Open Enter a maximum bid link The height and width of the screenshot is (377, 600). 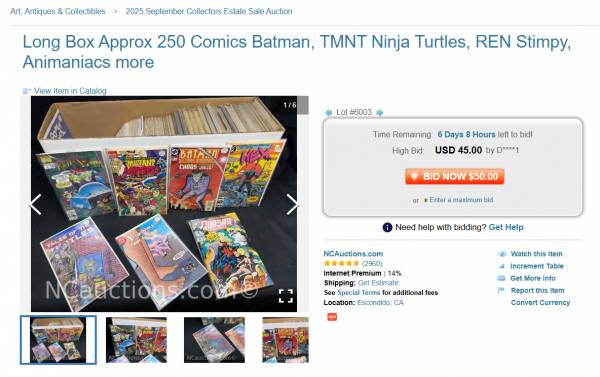pyautogui.click(x=461, y=200)
